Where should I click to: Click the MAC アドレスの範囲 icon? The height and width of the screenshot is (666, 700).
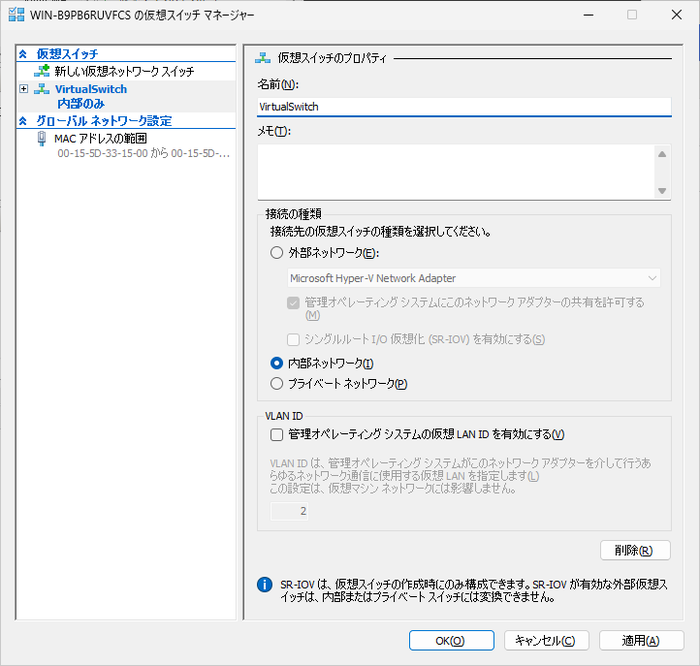(42, 138)
